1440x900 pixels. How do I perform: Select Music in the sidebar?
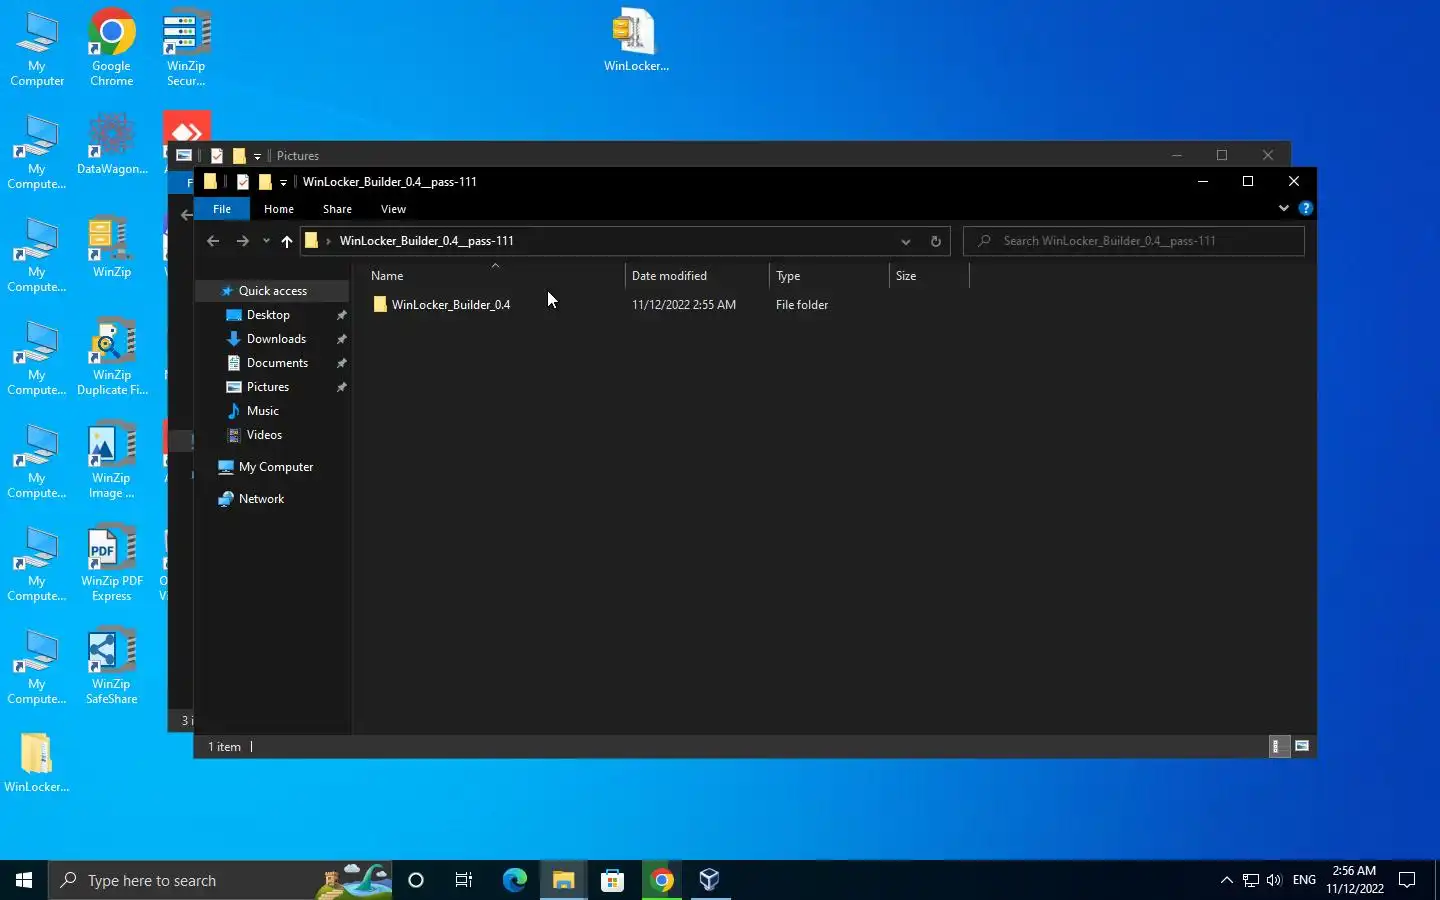click(262, 411)
